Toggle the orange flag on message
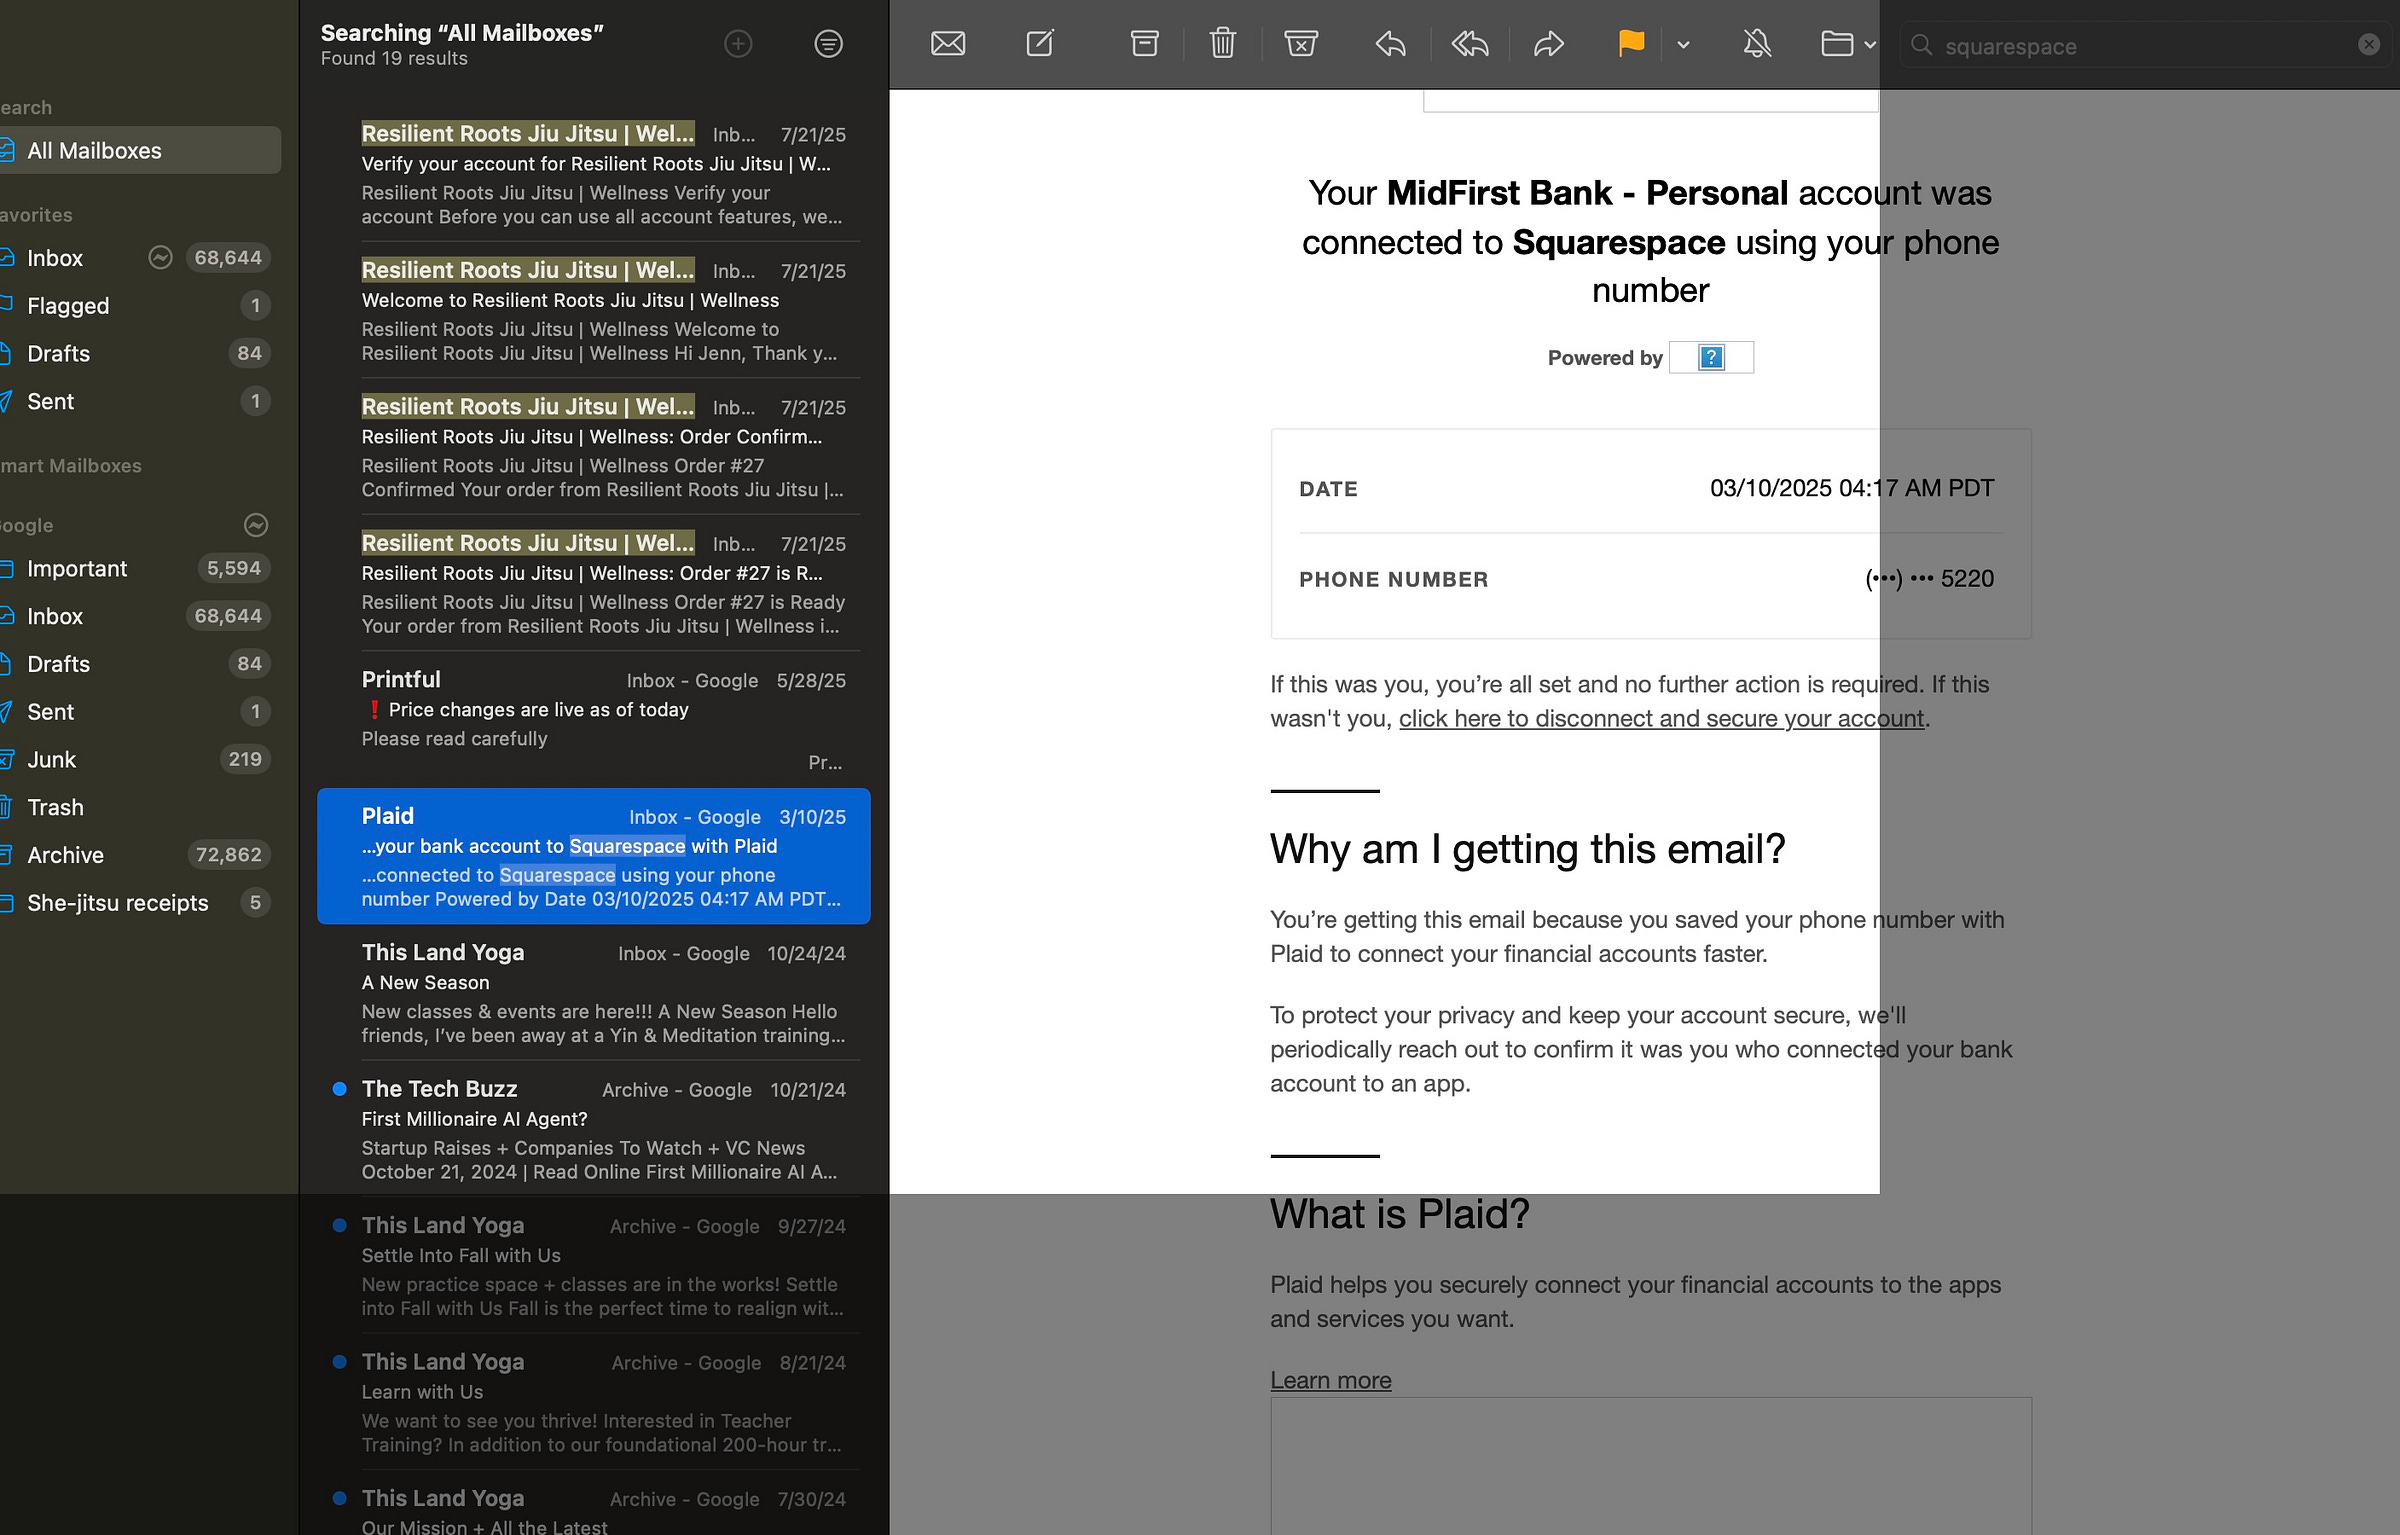The width and height of the screenshot is (2400, 1535). [1630, 44]
